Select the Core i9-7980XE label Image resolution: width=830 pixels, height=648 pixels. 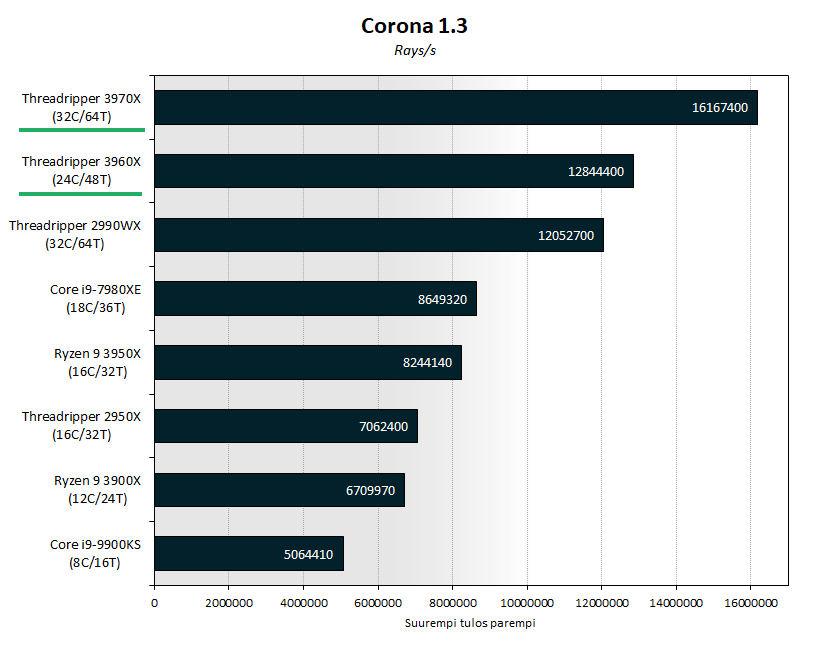pos(88,299)
